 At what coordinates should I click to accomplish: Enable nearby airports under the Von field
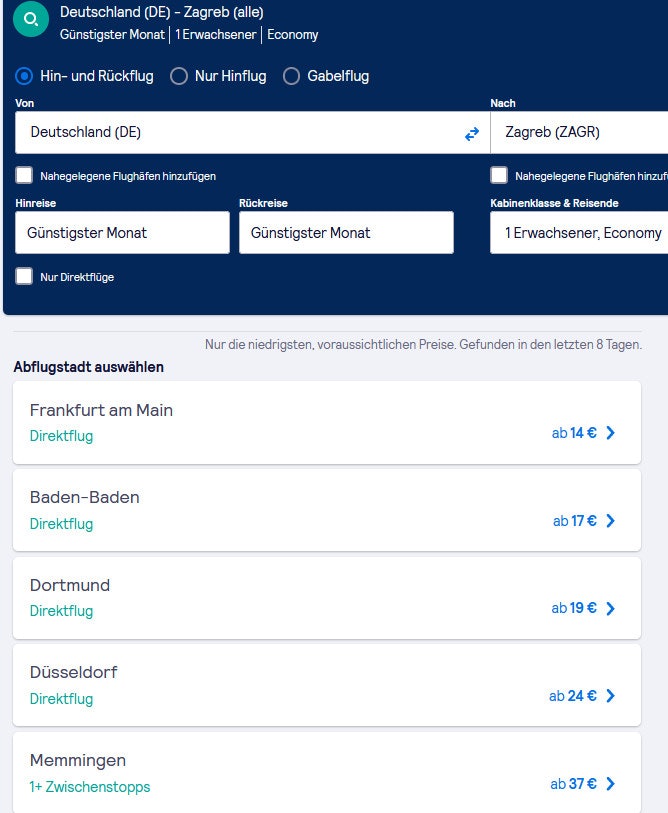(25, 176)
